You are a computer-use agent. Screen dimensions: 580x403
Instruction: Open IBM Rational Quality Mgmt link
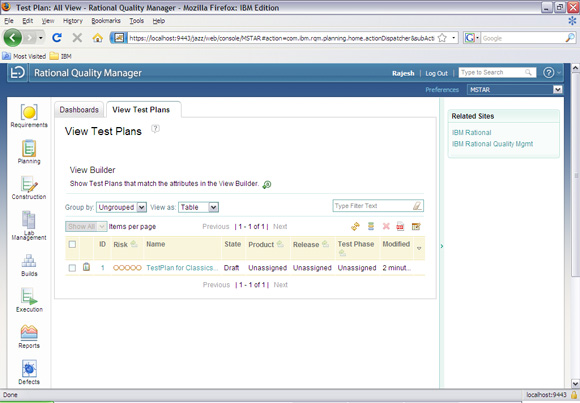[x=492, y=144]
